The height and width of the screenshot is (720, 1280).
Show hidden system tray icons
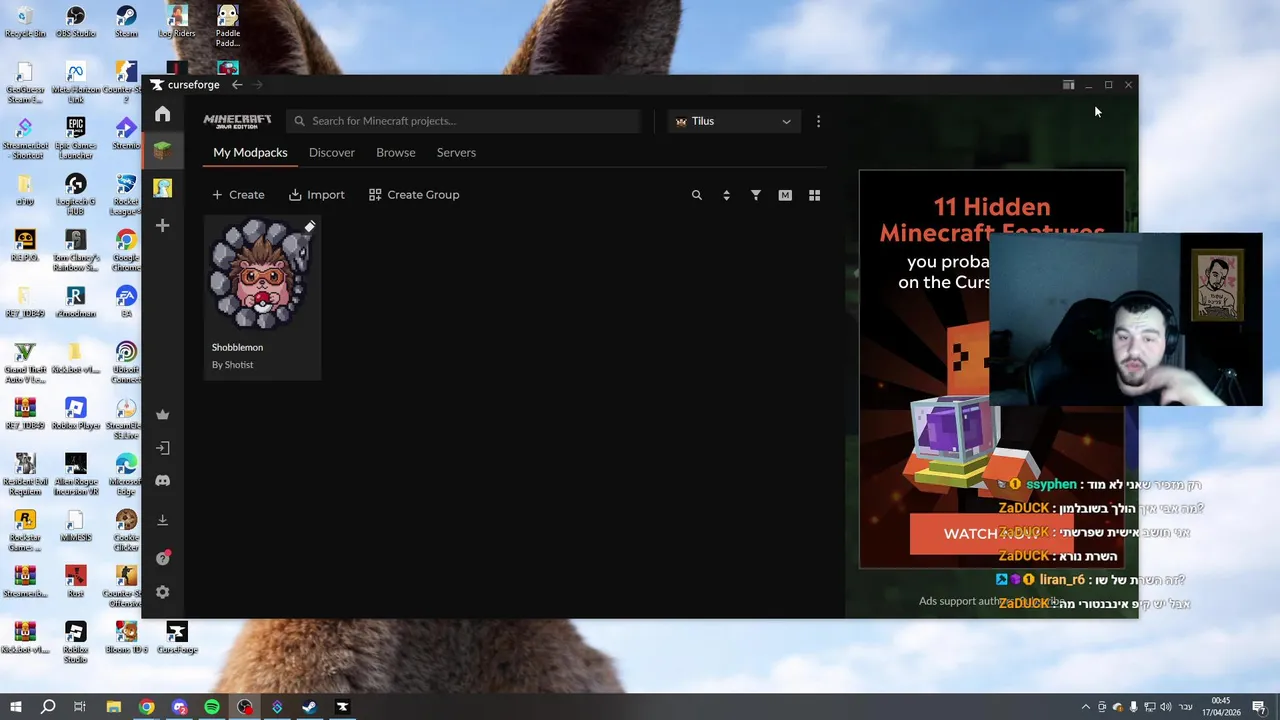(1086, 707)
